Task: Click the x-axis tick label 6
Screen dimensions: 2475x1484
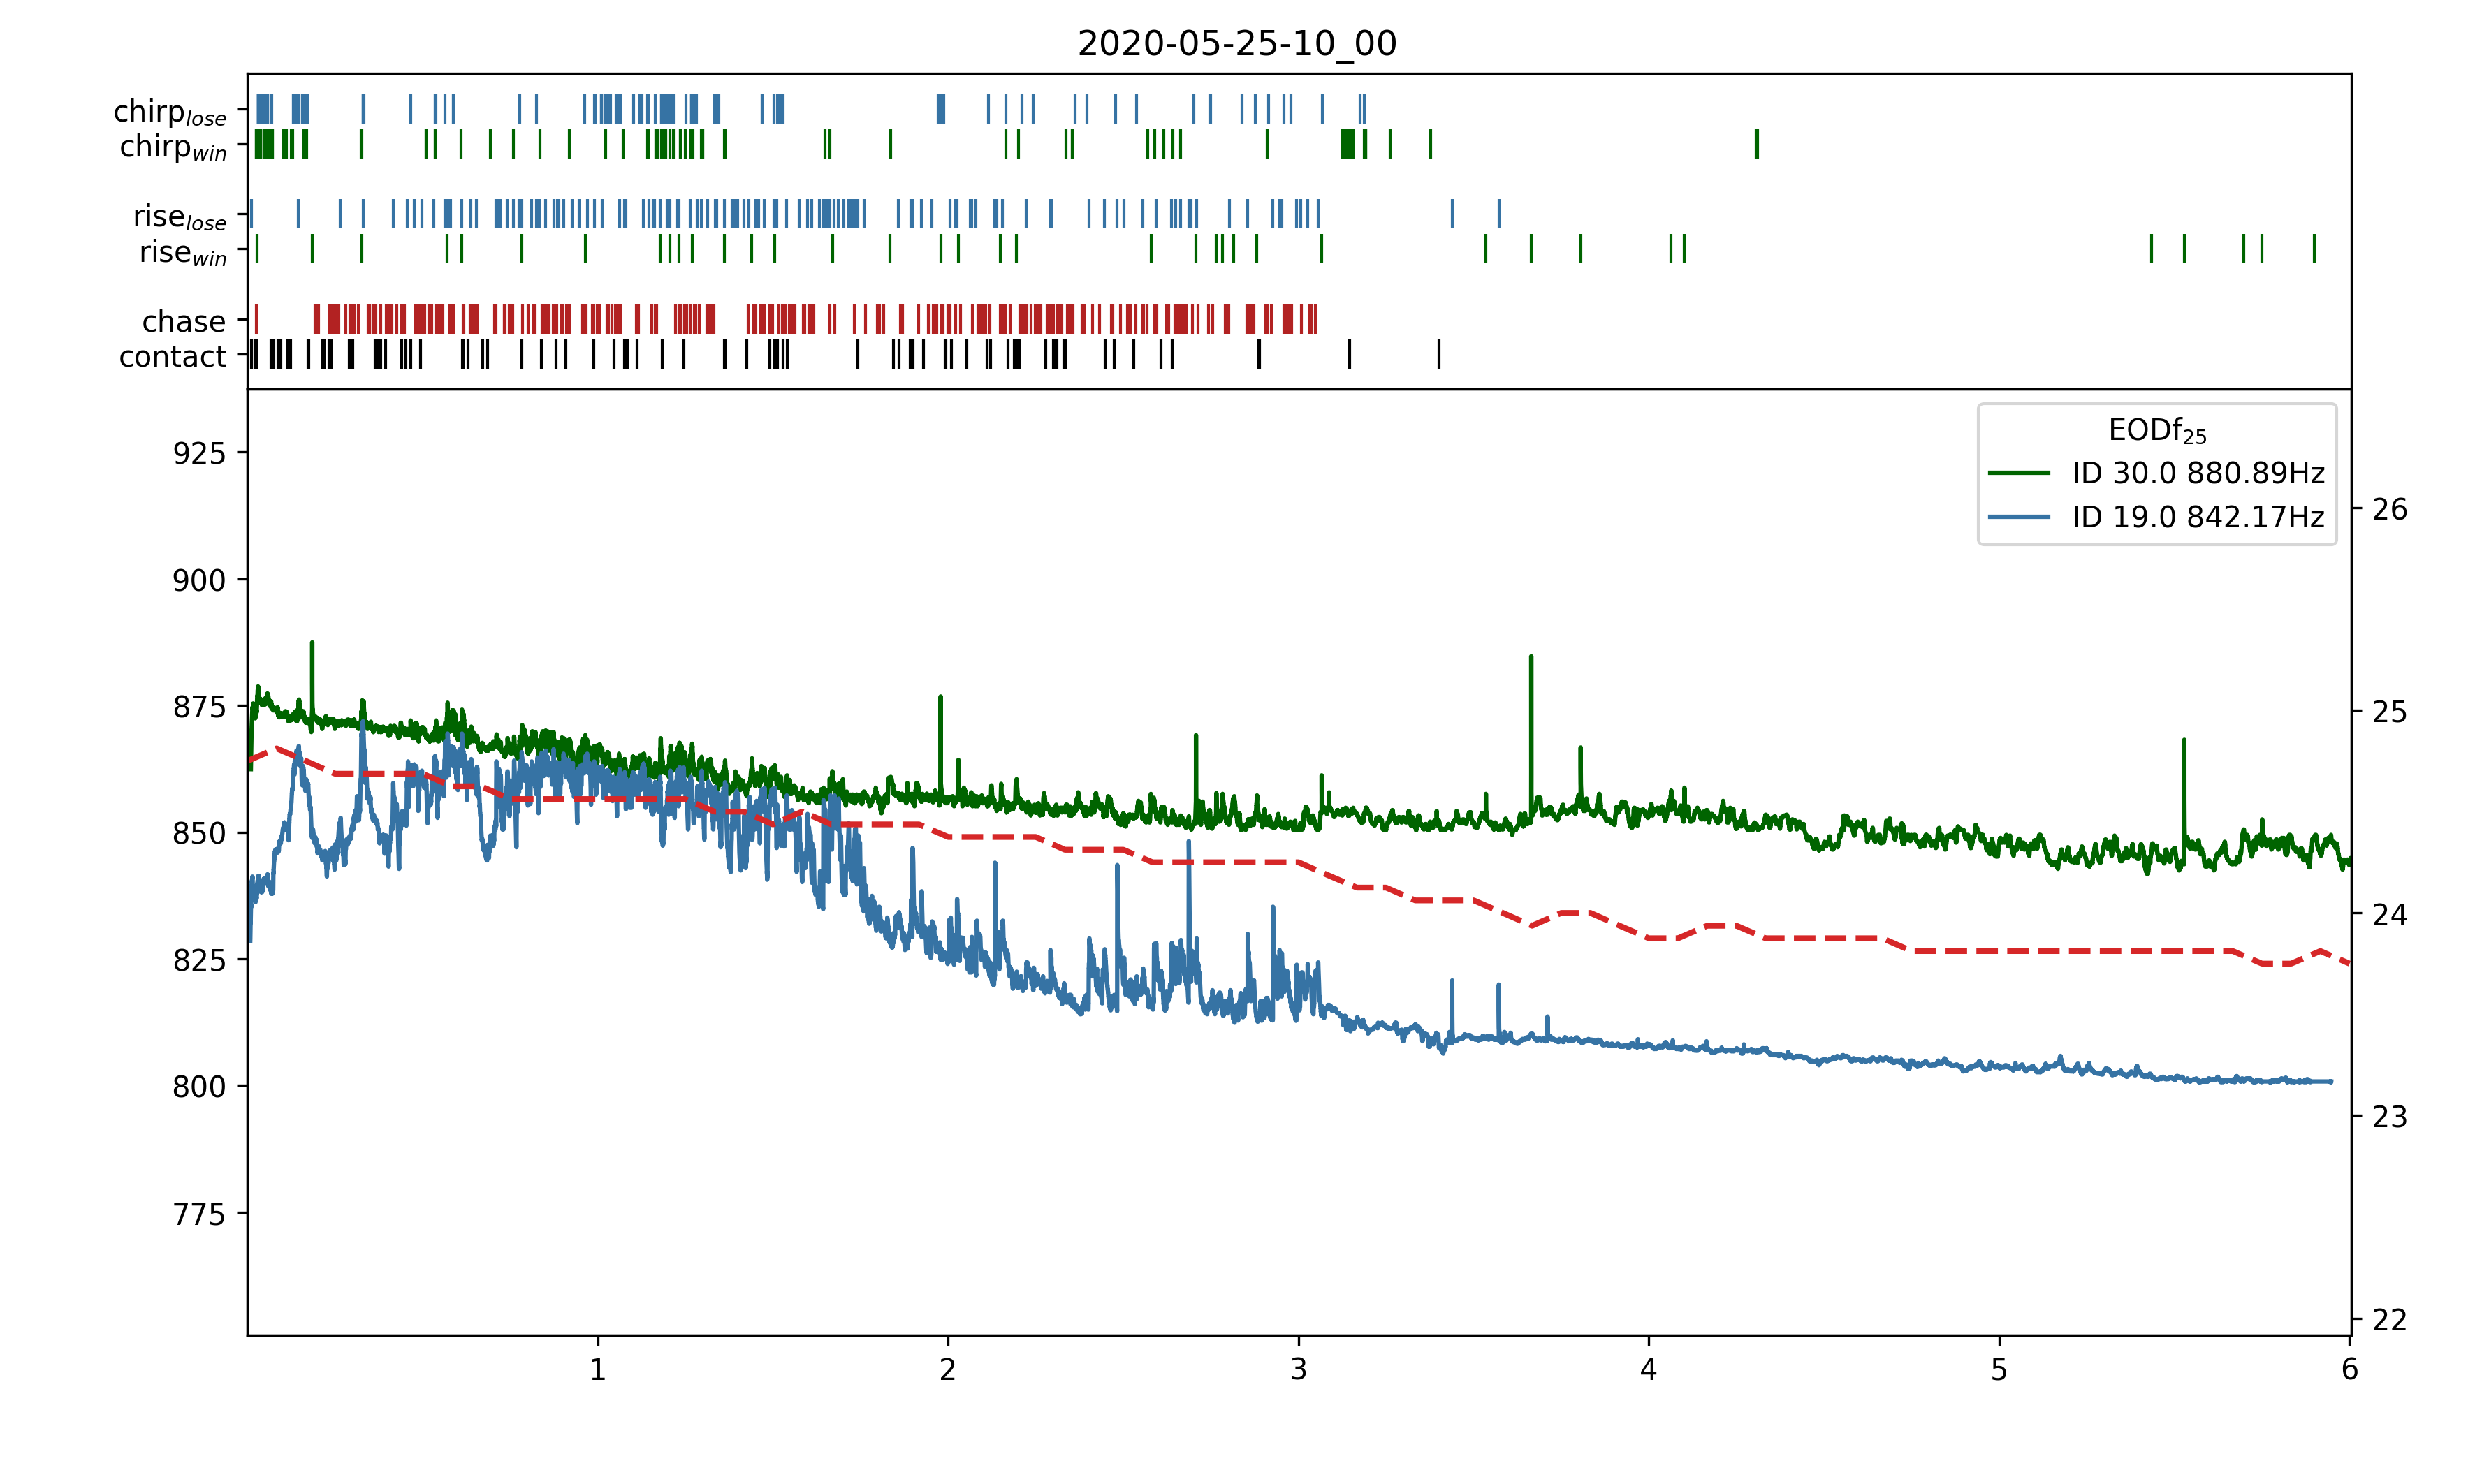Action: [2349, 1369]
